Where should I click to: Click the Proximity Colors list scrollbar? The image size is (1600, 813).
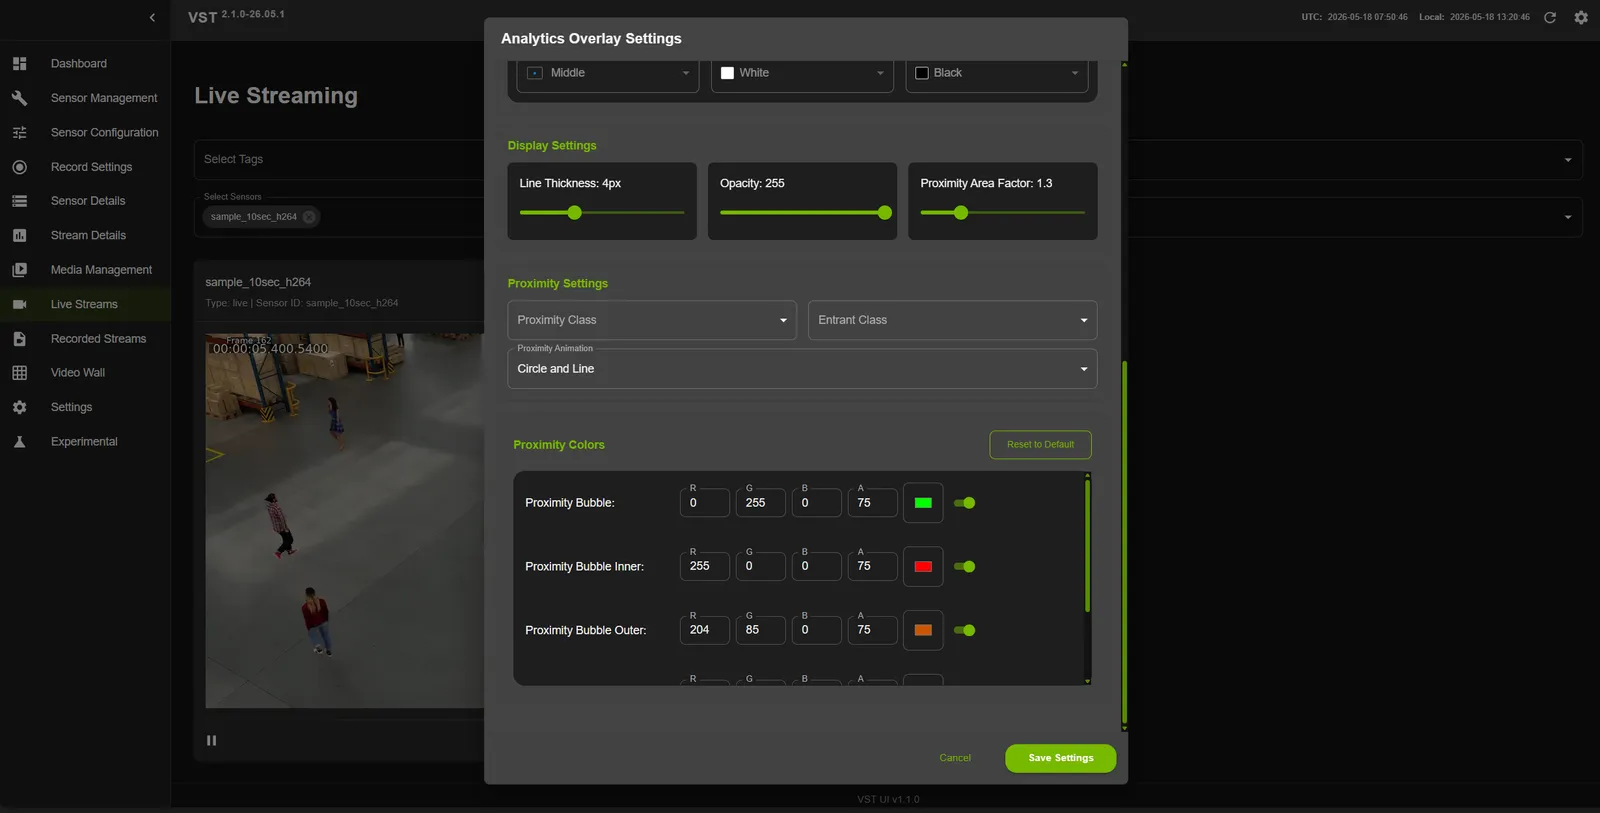click(1087, 546)
